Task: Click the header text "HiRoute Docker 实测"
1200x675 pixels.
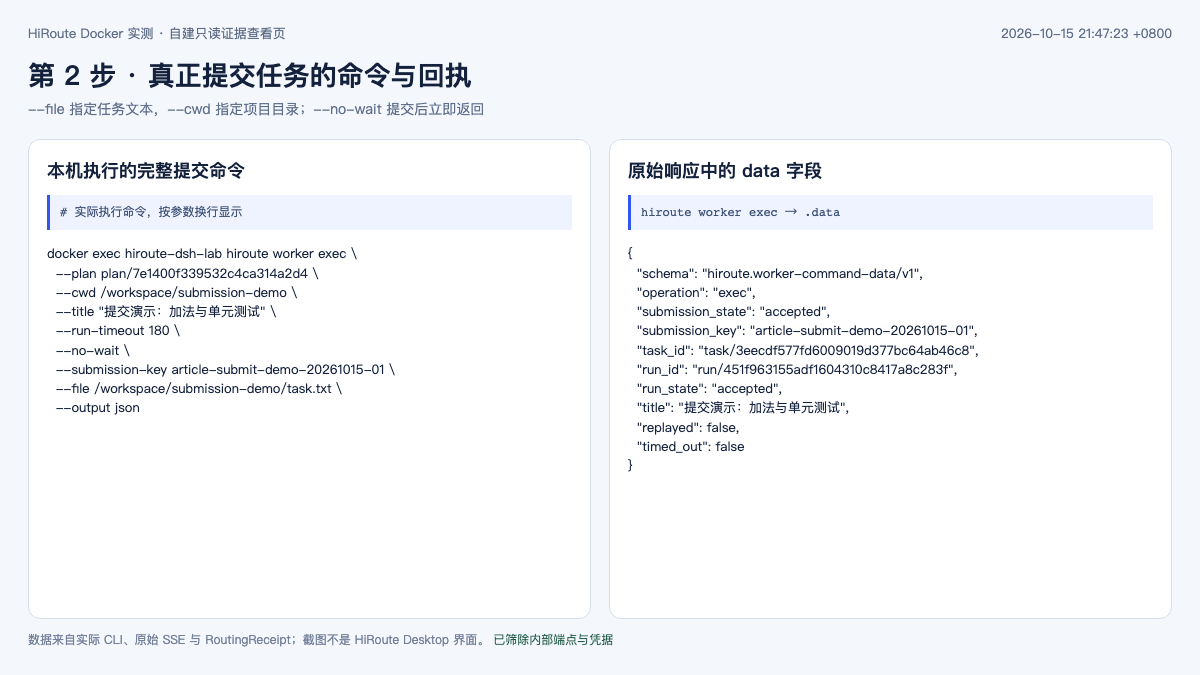Action: (x=90, y=33)
